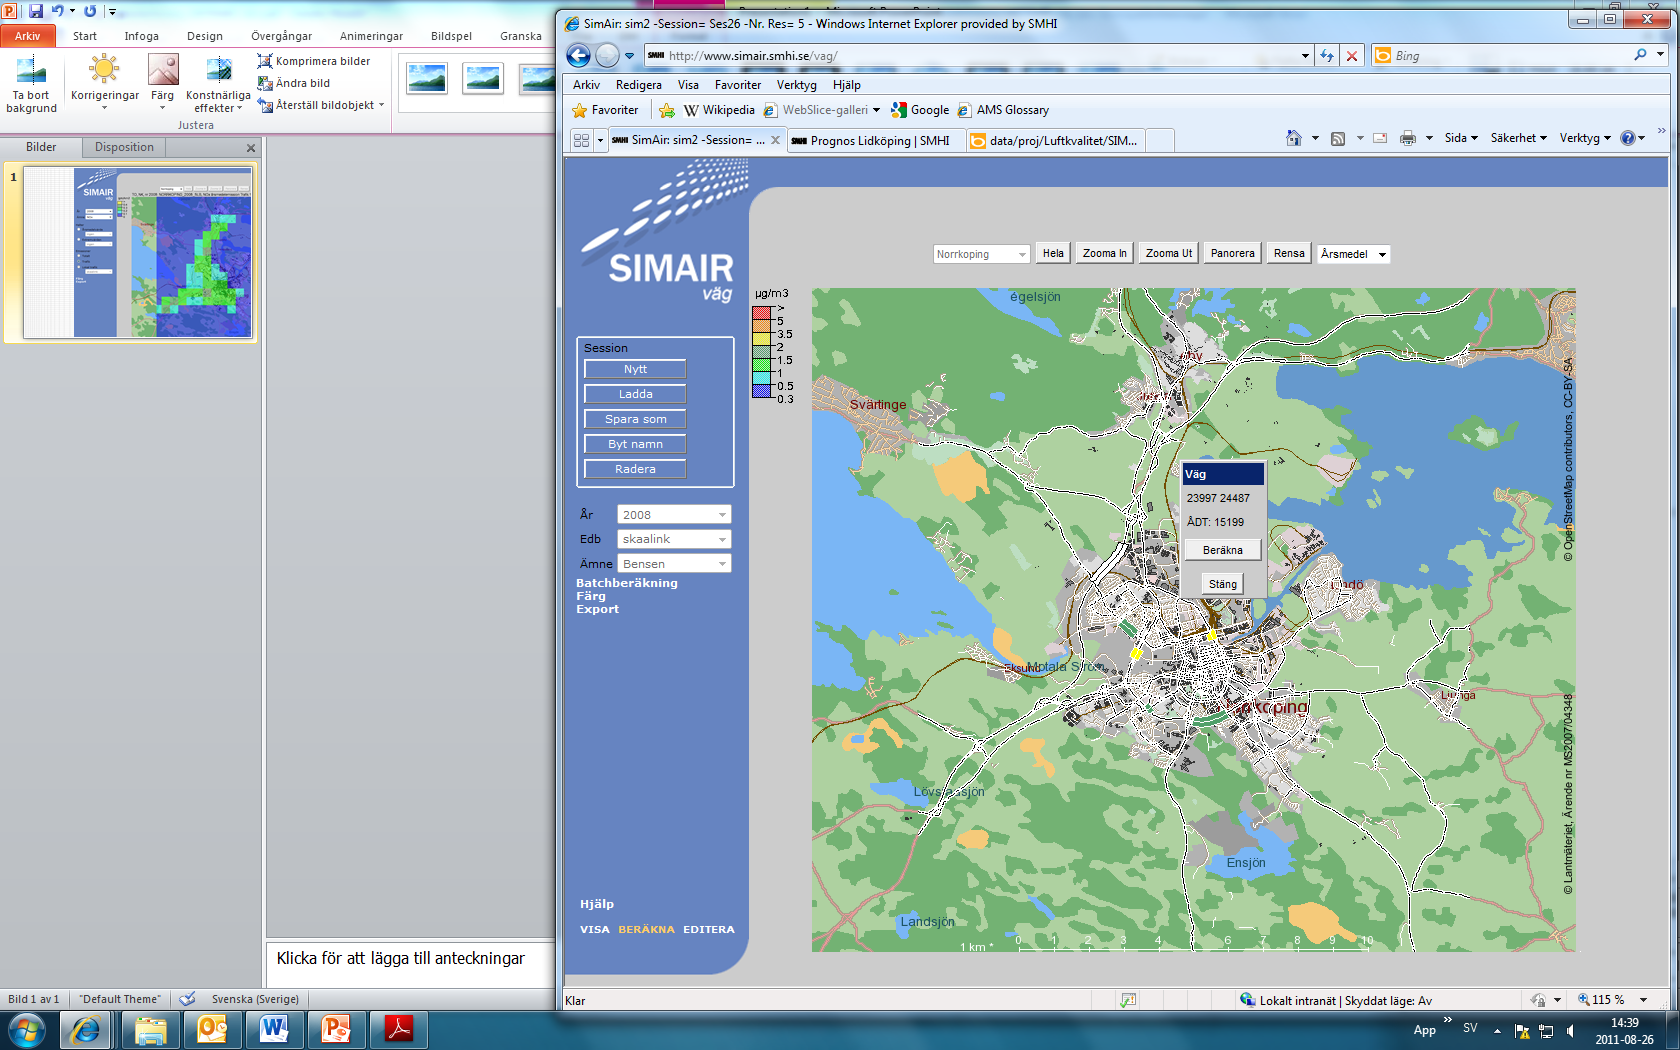This screenshot has width=1680, height=1050.
Task: Click Ta bort bakgrund in PowerPoint ribbon
Action: 31,84
